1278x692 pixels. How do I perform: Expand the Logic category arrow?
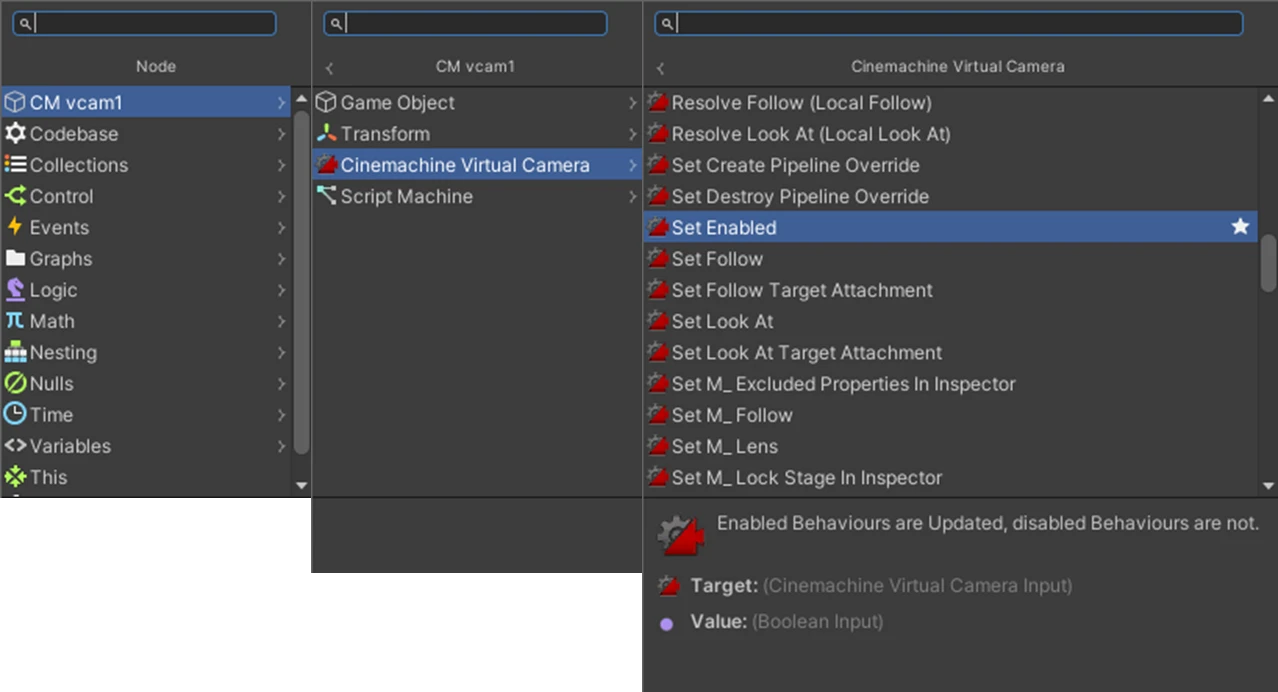(x=281, y=290)
